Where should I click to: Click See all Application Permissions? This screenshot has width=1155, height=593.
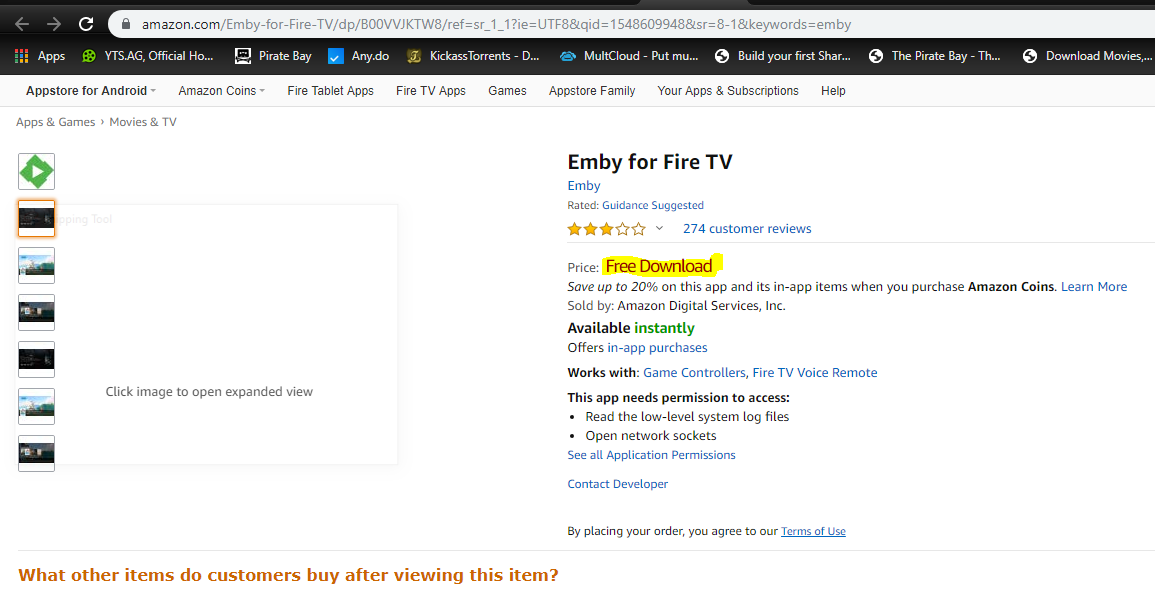tap(651, 455)
